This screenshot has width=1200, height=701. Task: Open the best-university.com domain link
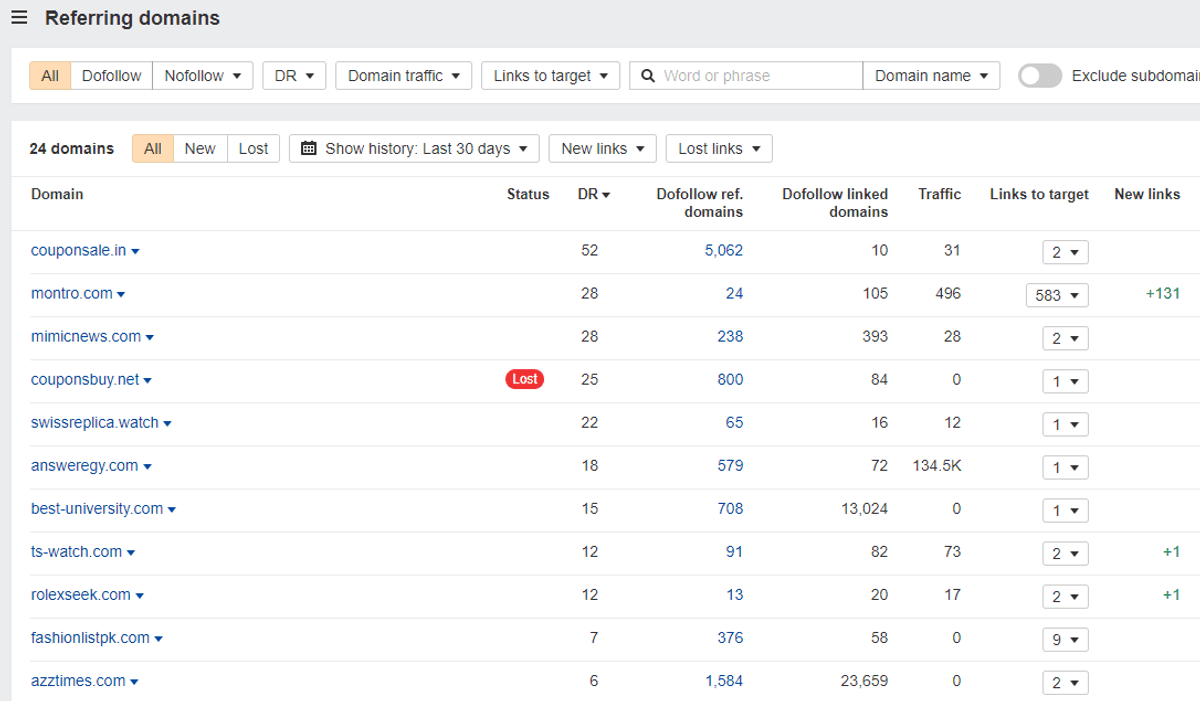pos(97,508)
